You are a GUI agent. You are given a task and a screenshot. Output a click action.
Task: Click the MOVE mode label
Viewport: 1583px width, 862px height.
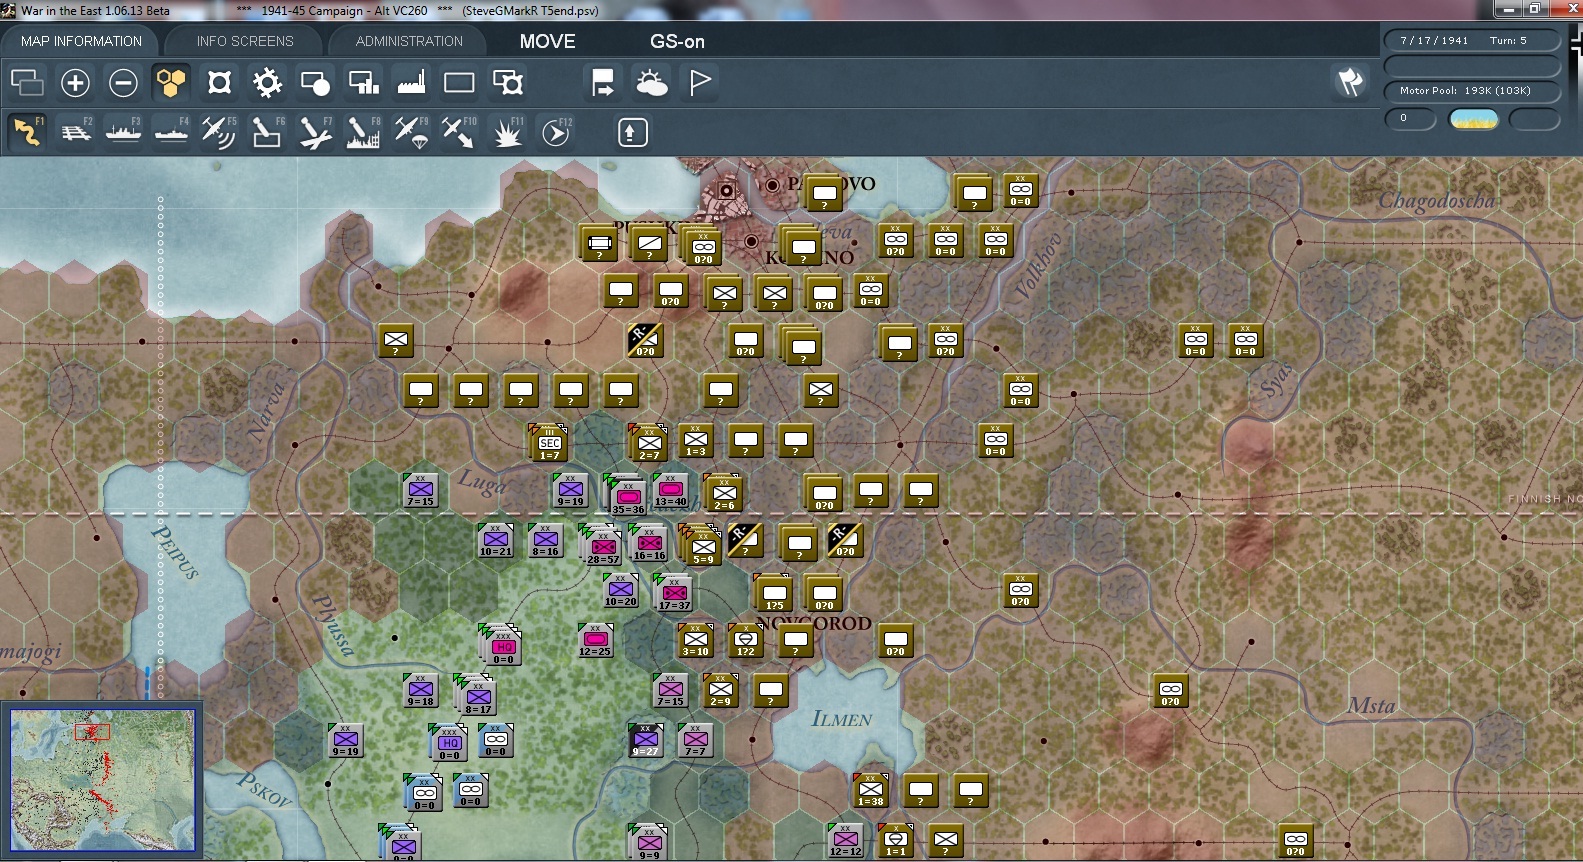(547, 41)
